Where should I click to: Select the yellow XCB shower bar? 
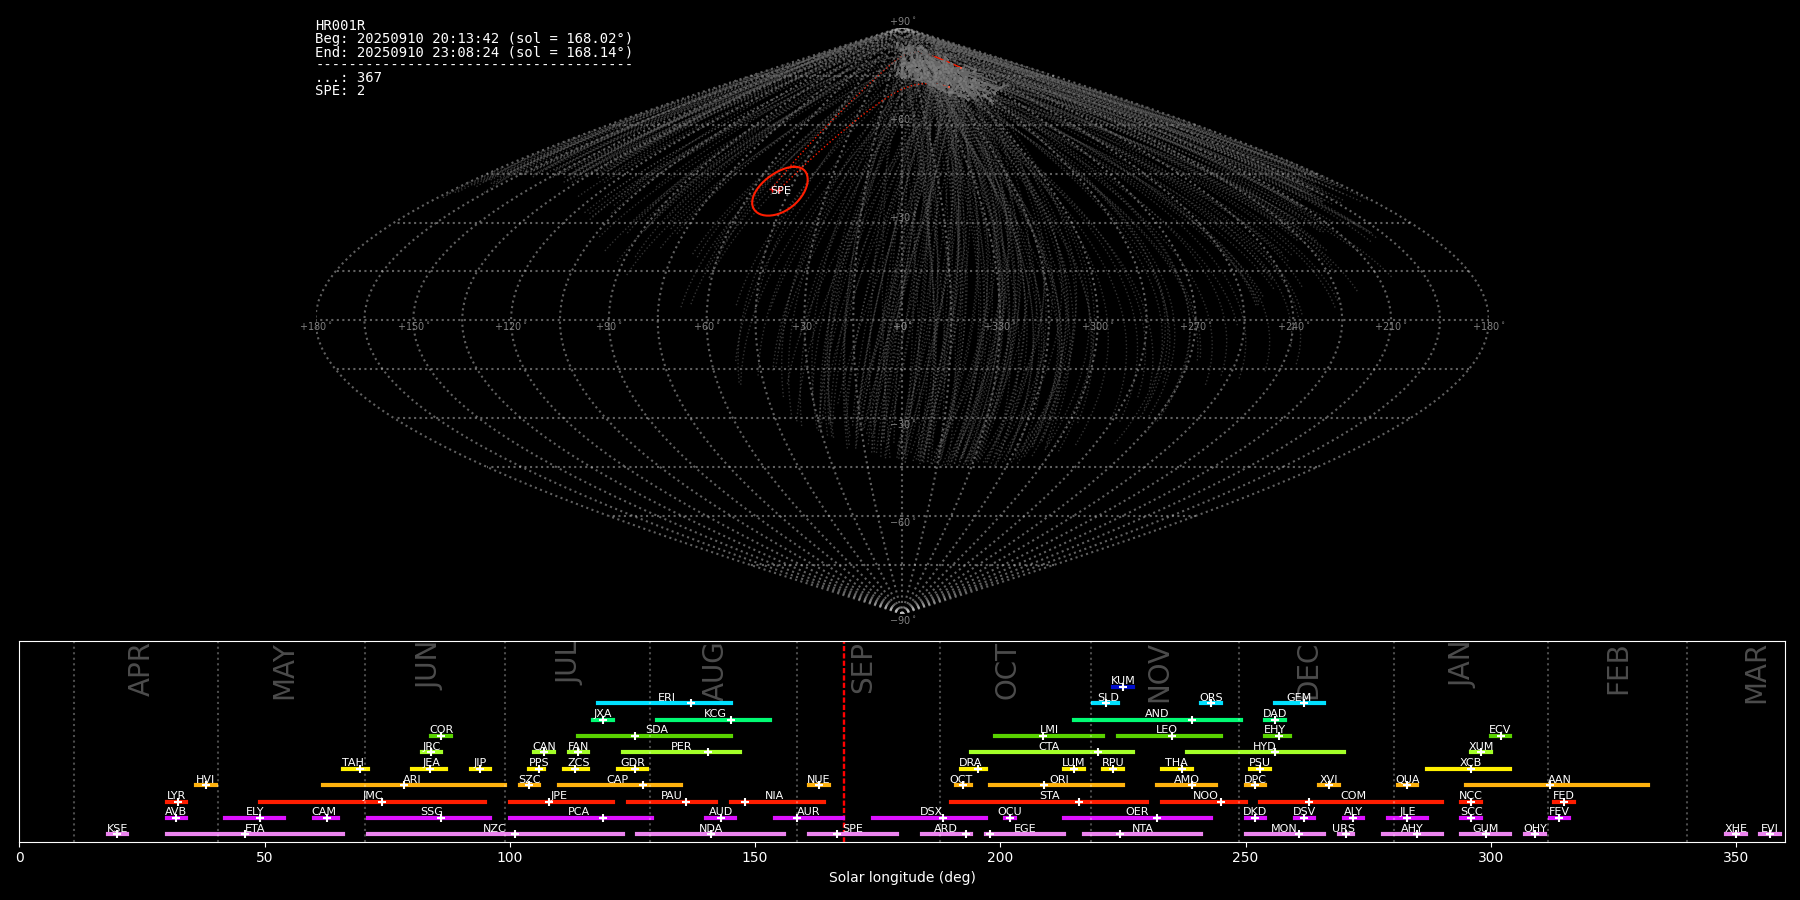[1469, 769]
